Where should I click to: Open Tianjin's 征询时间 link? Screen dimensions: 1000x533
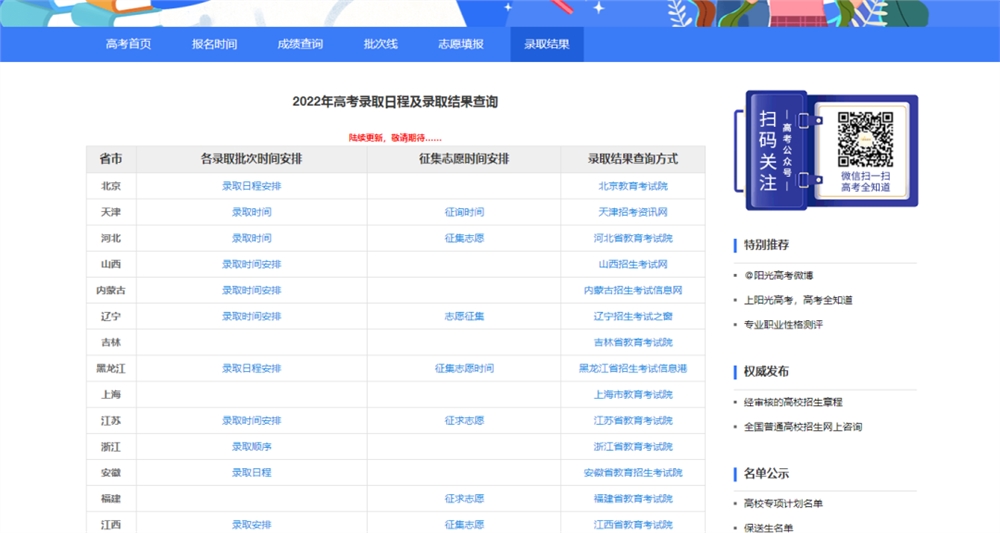point(464,212)
